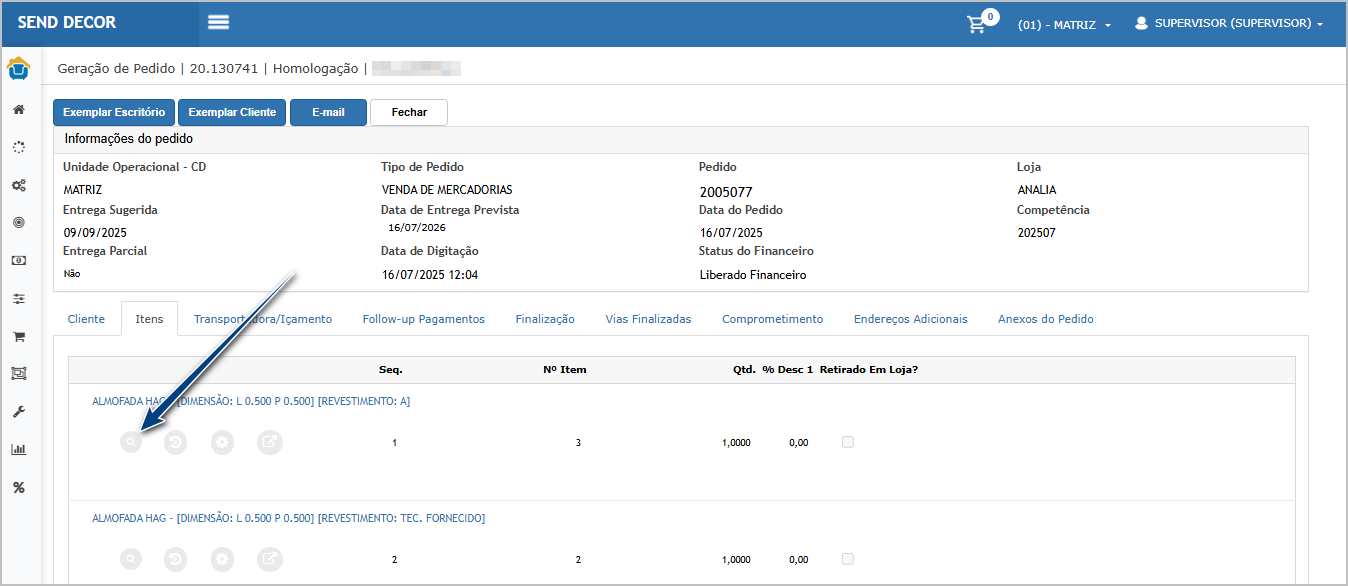Check Retirado Em Loja for item 1
This screenshot has height=586, width=1348.
point(848,442)
